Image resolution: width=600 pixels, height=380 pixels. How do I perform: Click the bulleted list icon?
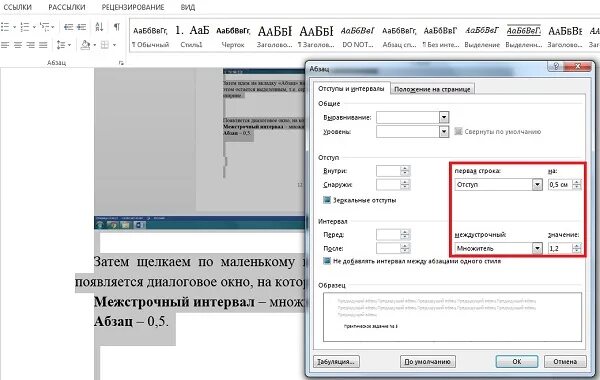5,27
